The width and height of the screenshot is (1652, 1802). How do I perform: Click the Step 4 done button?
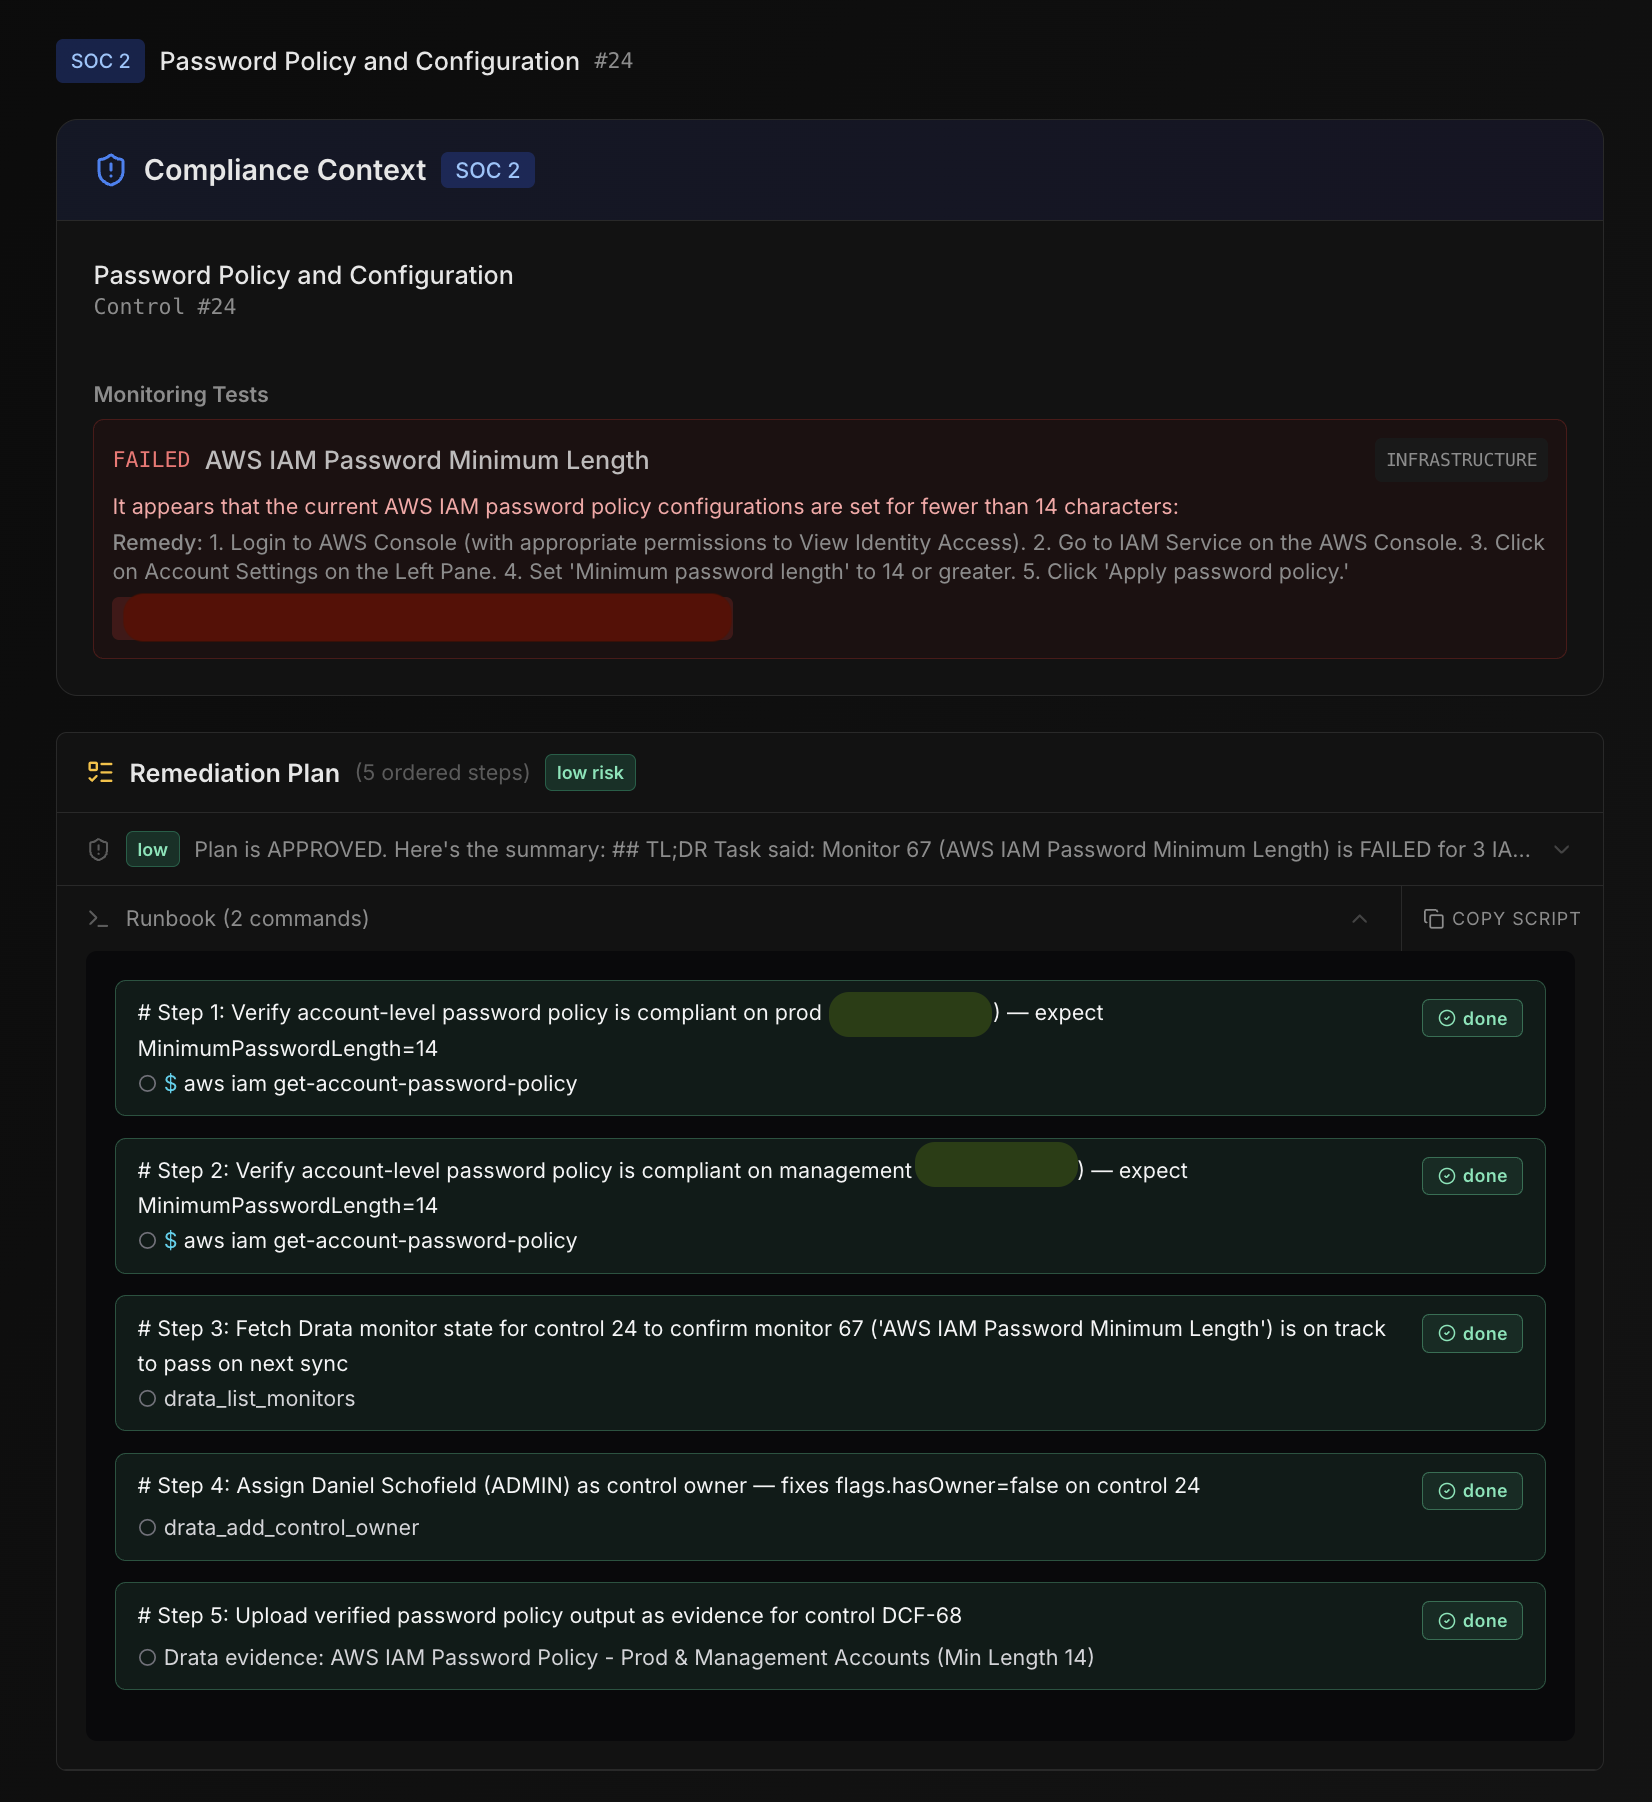[1472, 1491]
